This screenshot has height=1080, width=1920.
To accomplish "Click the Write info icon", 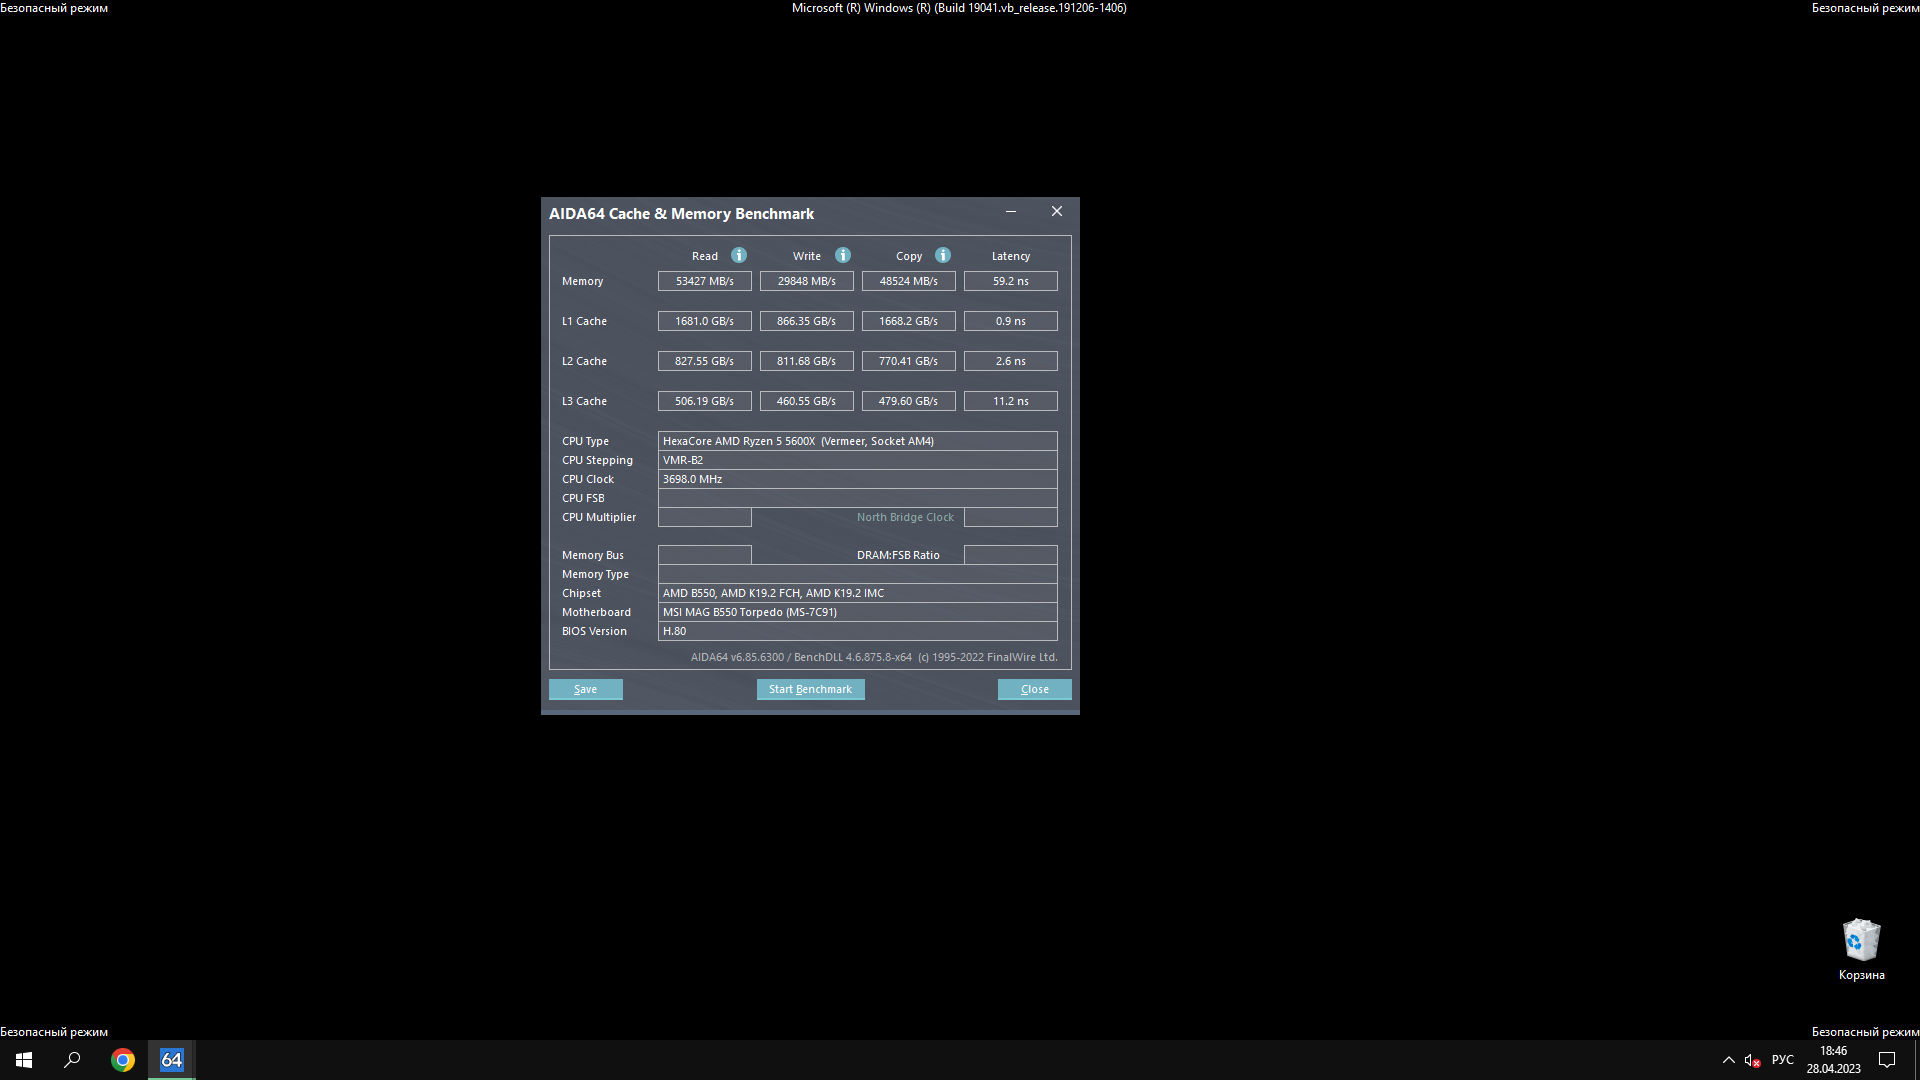I will [x=843, y=255].
